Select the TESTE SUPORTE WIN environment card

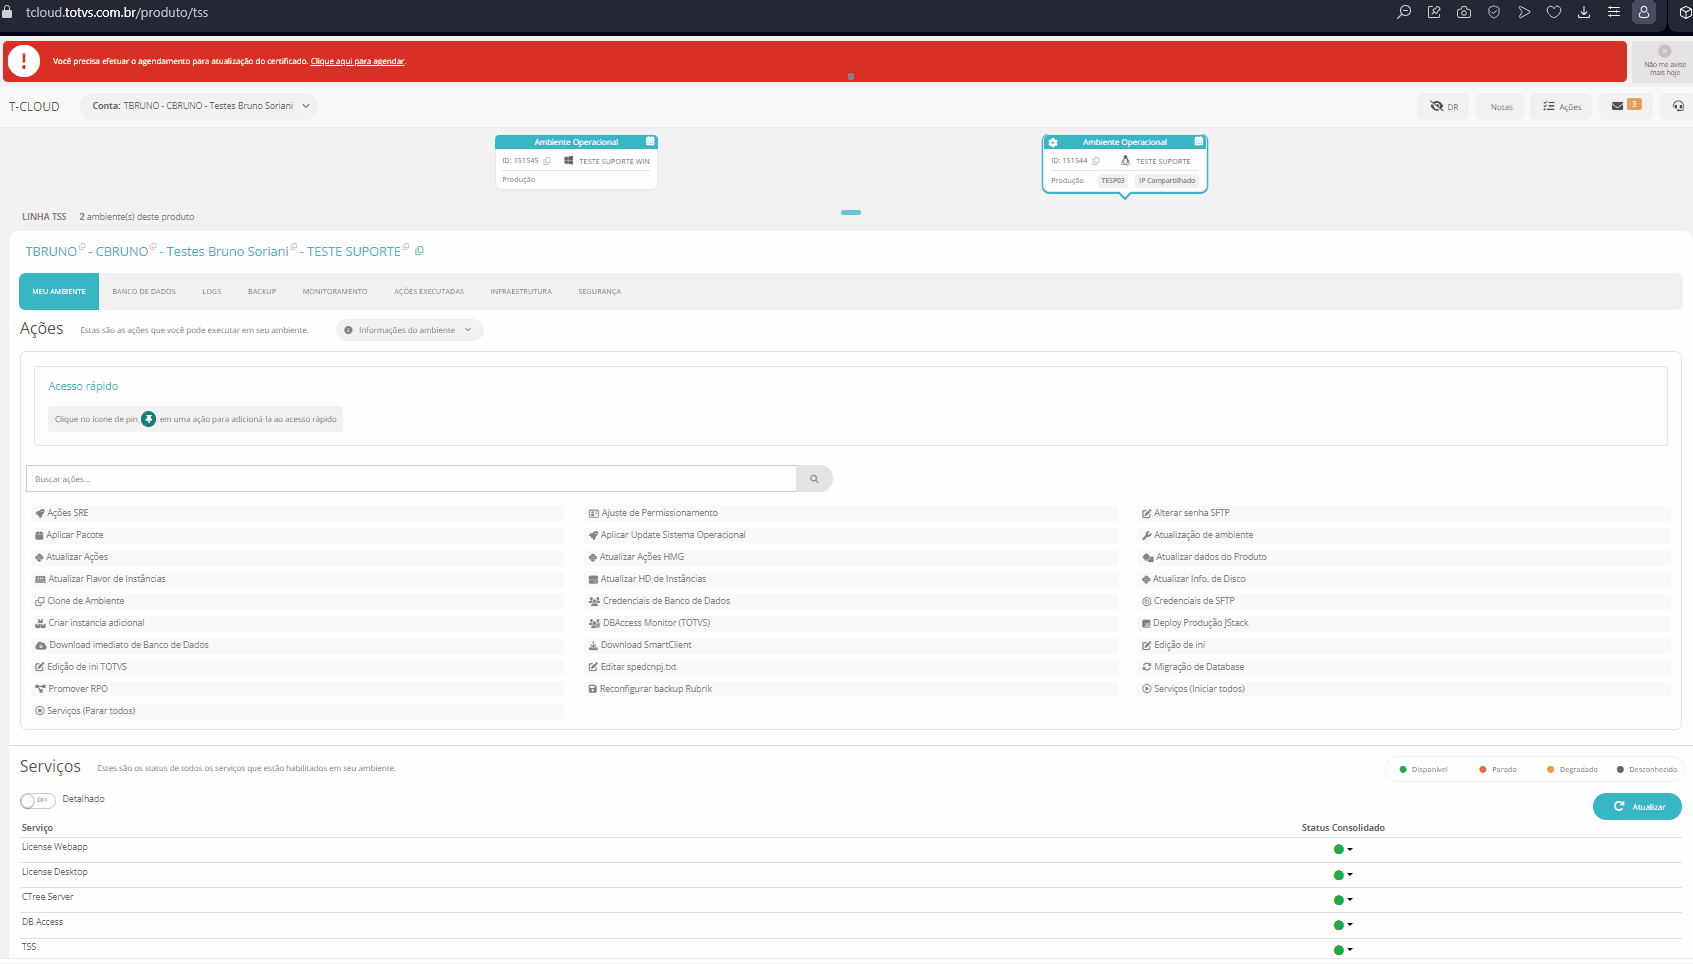pyautogui.click(x=576, y=162)
